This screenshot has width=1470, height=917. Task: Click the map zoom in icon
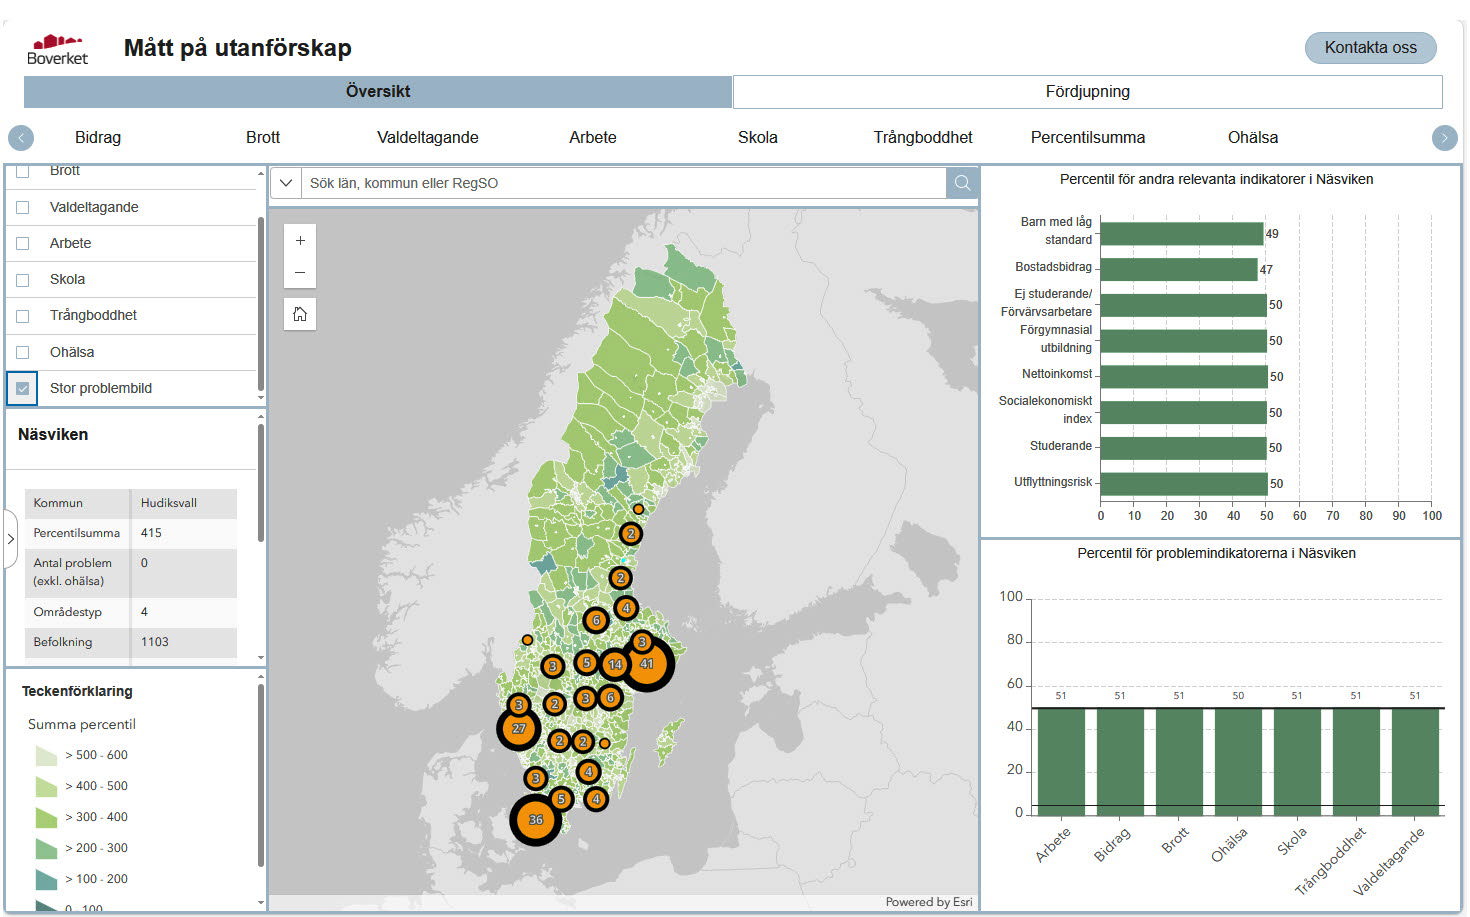click(x=300, y=240)
